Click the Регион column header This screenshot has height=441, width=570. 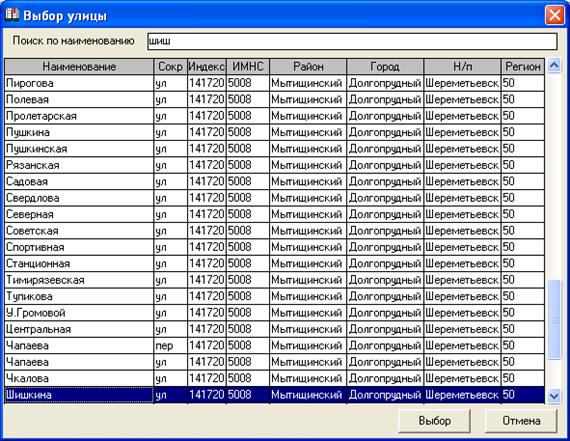(523, 67)
